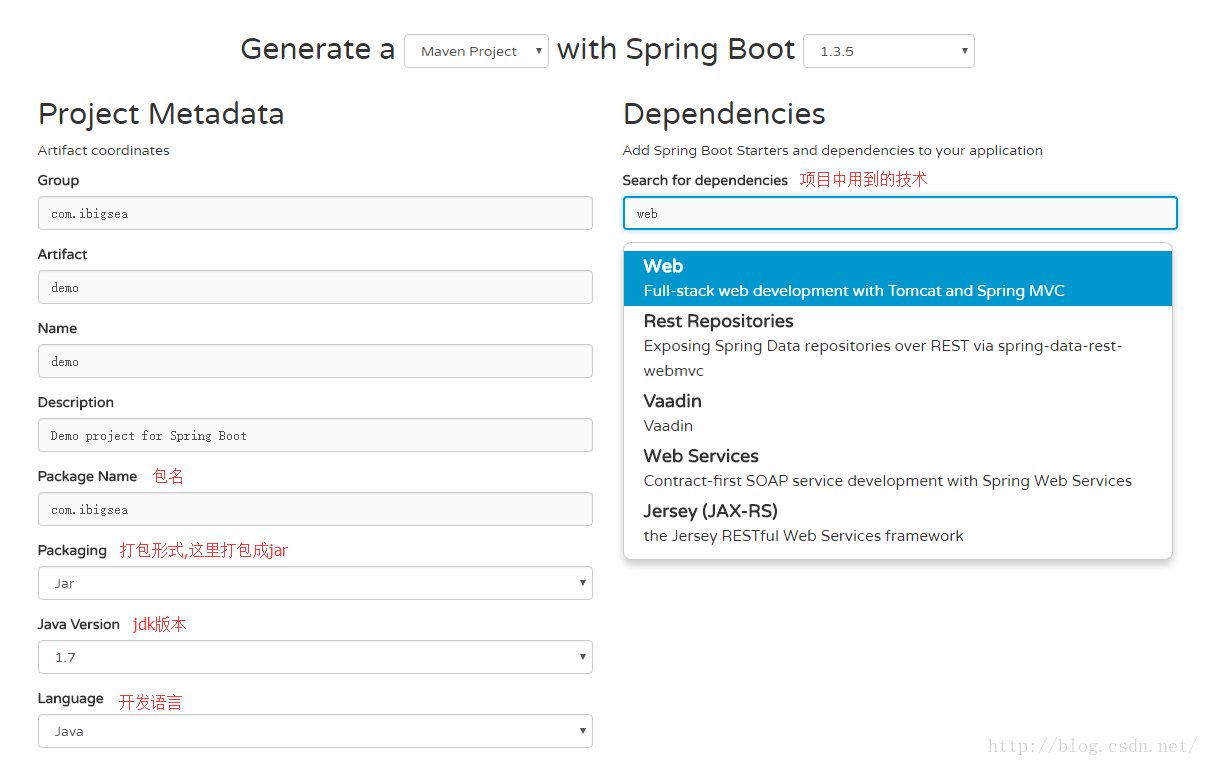Click the Project Metadata heading
Image resolution: width=1209 pixels, height=766 pixels.
[x=161, y=114]
